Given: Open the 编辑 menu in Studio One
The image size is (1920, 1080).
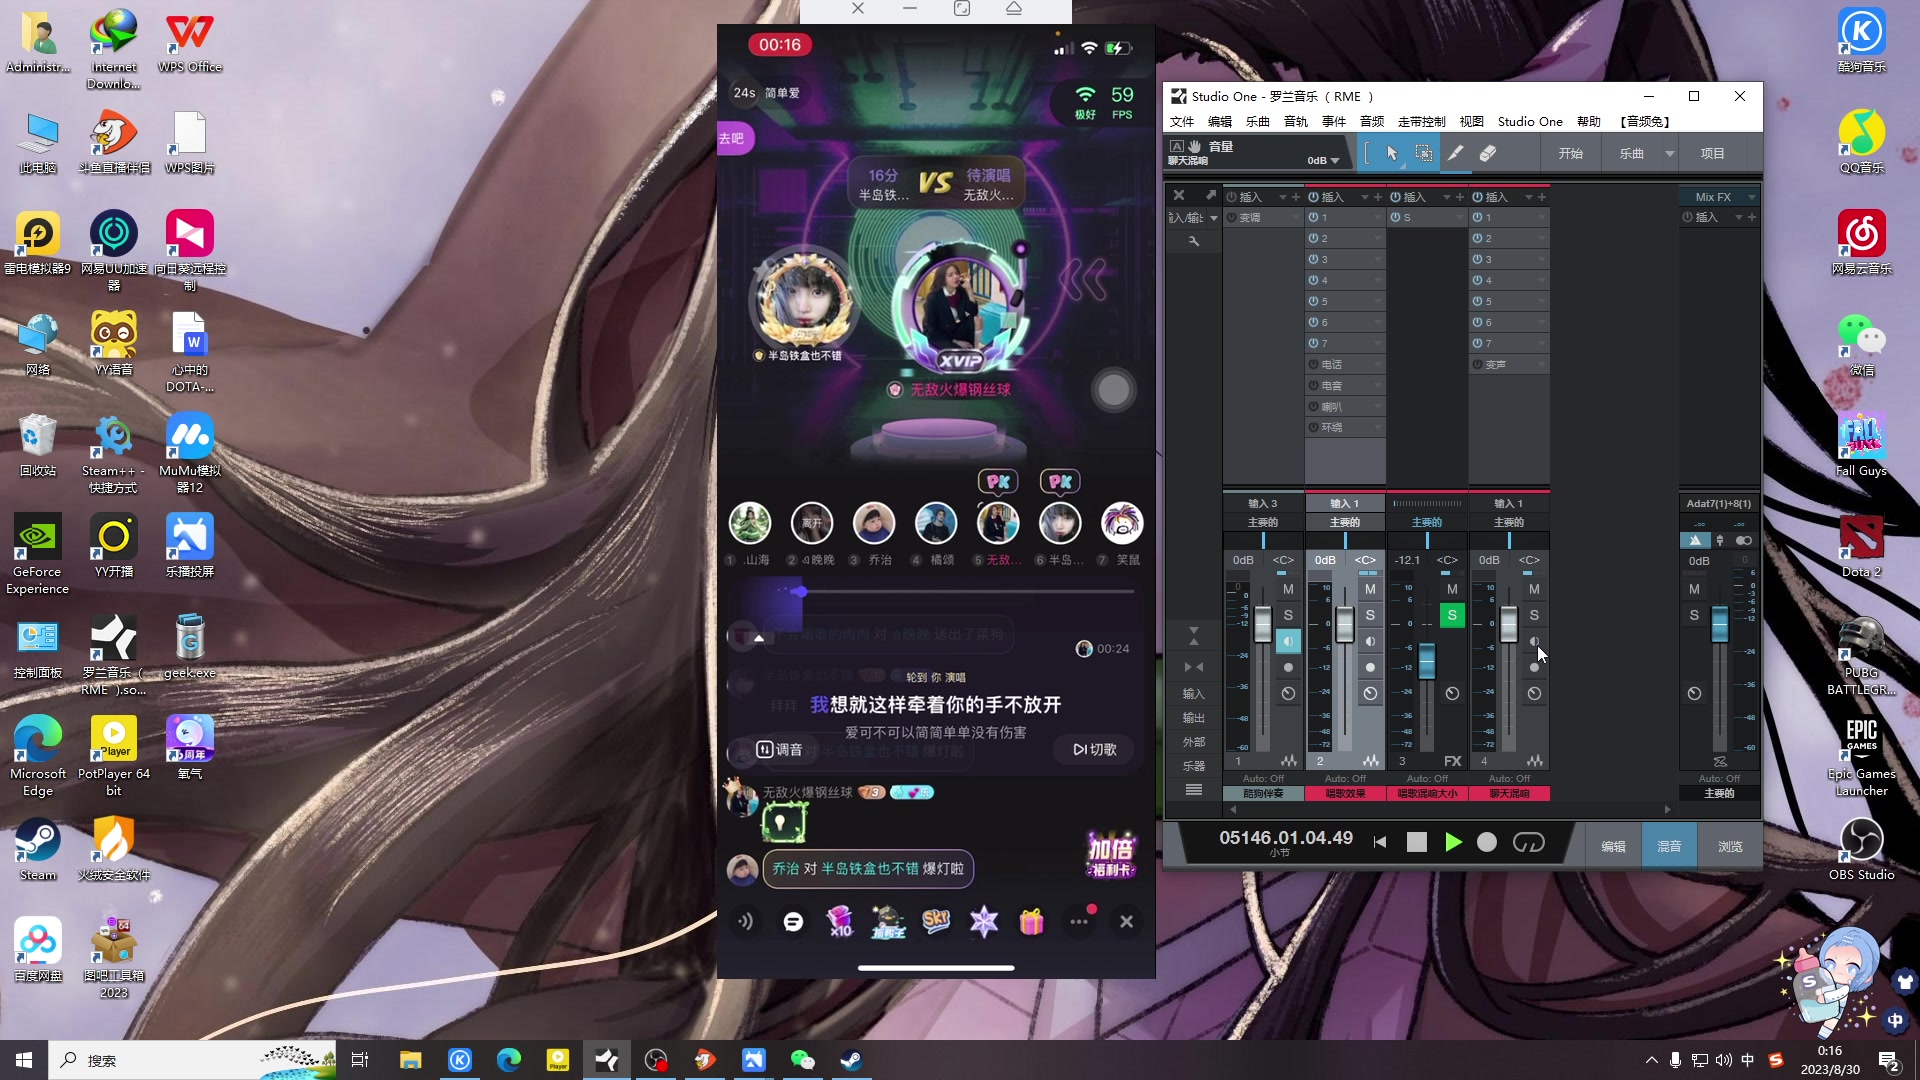Looking at the screenshot, I should pos(1220,121).
